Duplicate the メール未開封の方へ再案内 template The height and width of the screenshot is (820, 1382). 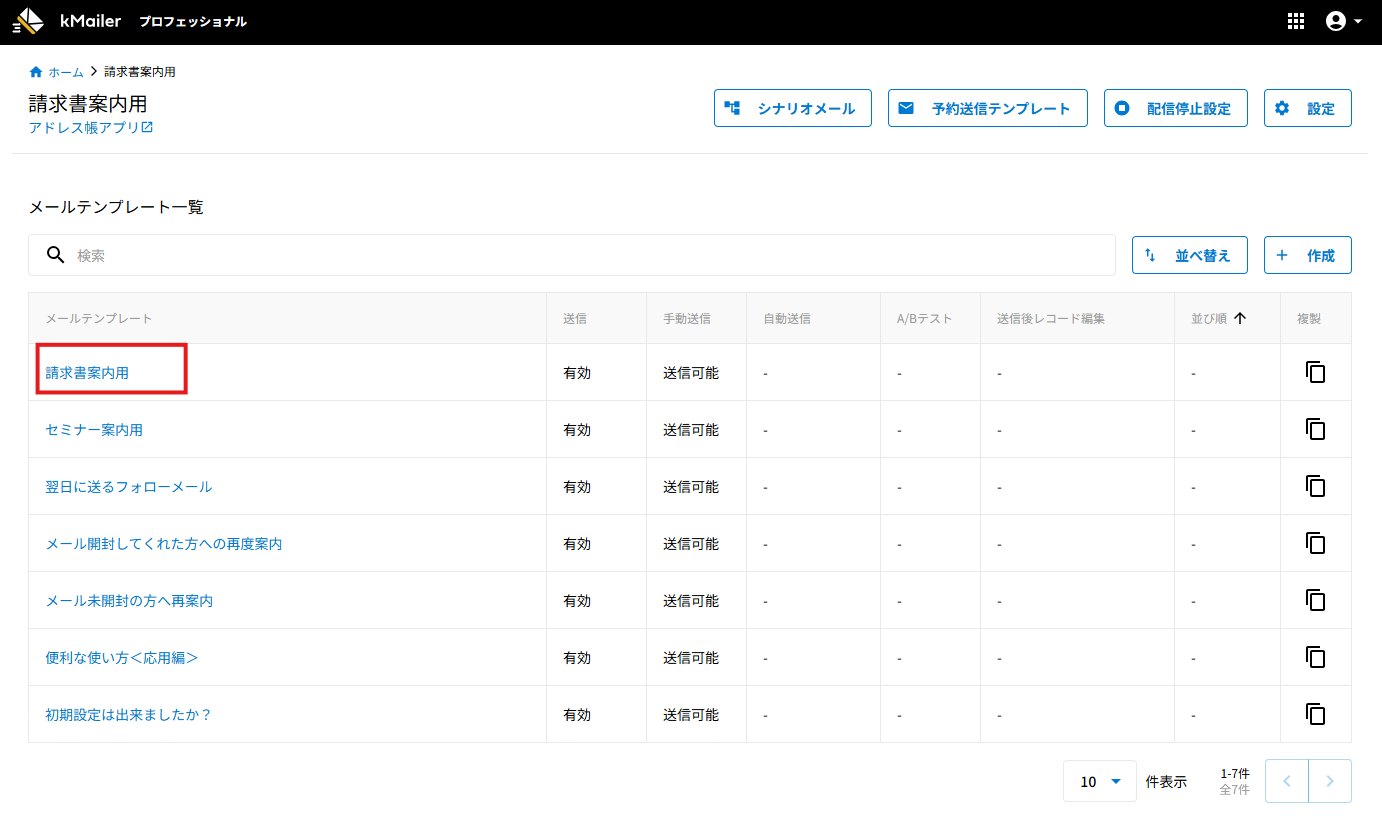click(x=1315, y=600)
